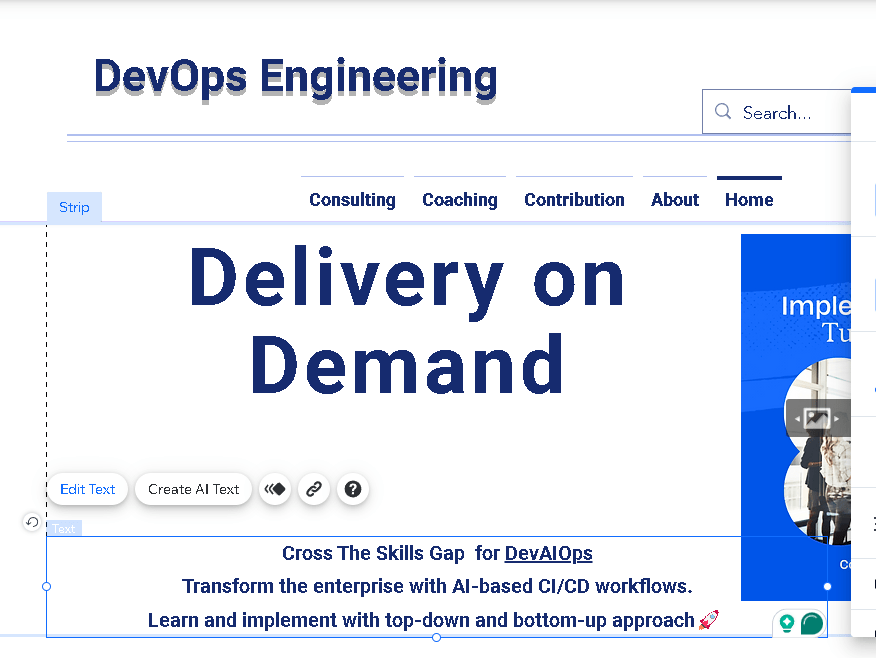
Task: Click the green lightbulb suggestion icon
Action: 787,623
